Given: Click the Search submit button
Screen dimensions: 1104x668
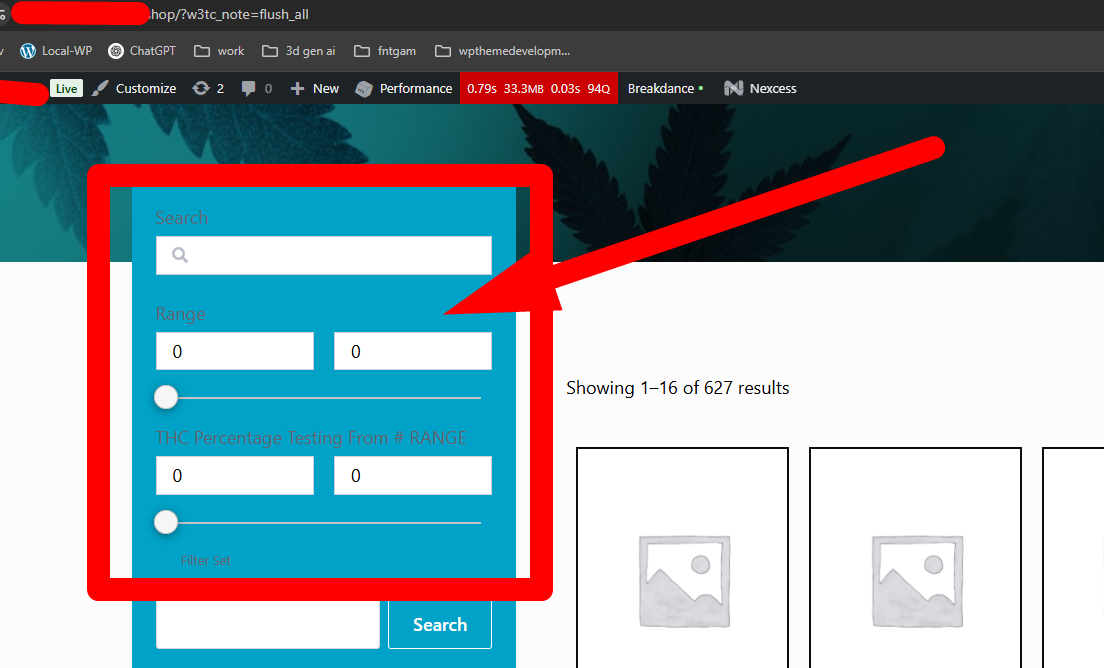Looking at the screenshot, I should point(440,624).
